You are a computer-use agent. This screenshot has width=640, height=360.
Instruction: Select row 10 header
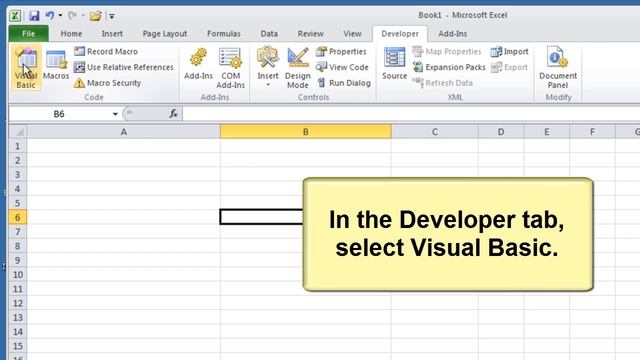coord(18,274)
